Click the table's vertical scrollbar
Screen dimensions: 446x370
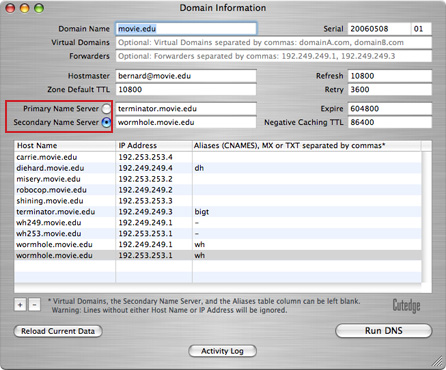426,217
